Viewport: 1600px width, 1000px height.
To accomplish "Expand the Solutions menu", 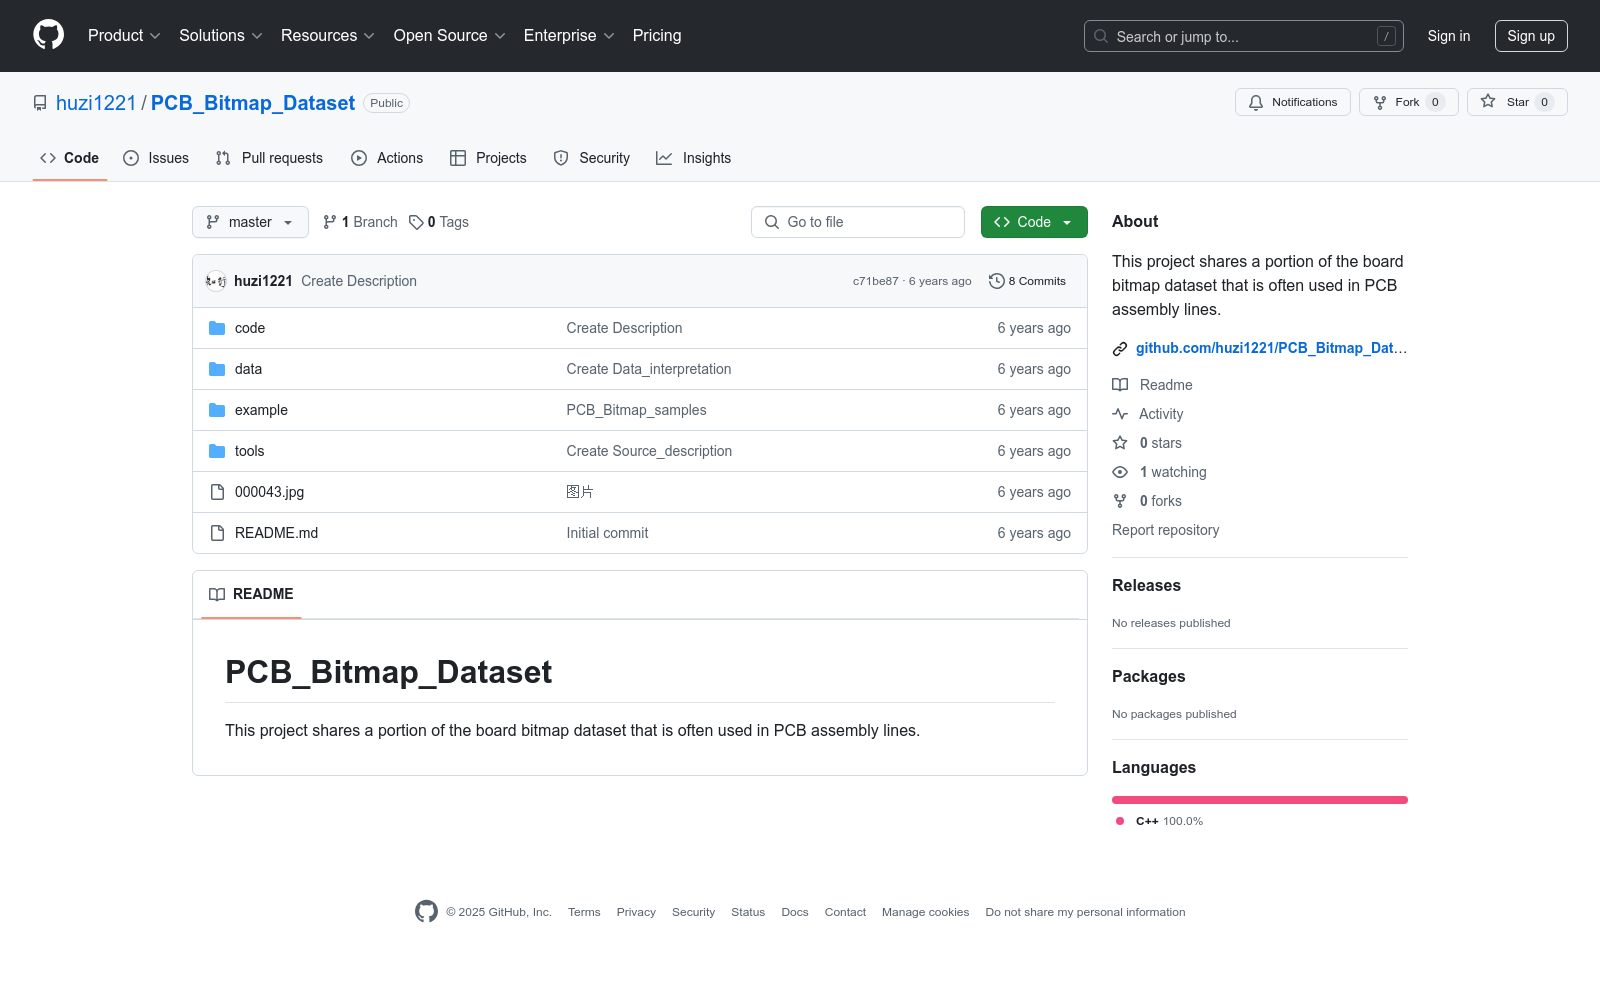I will (221, 35).
